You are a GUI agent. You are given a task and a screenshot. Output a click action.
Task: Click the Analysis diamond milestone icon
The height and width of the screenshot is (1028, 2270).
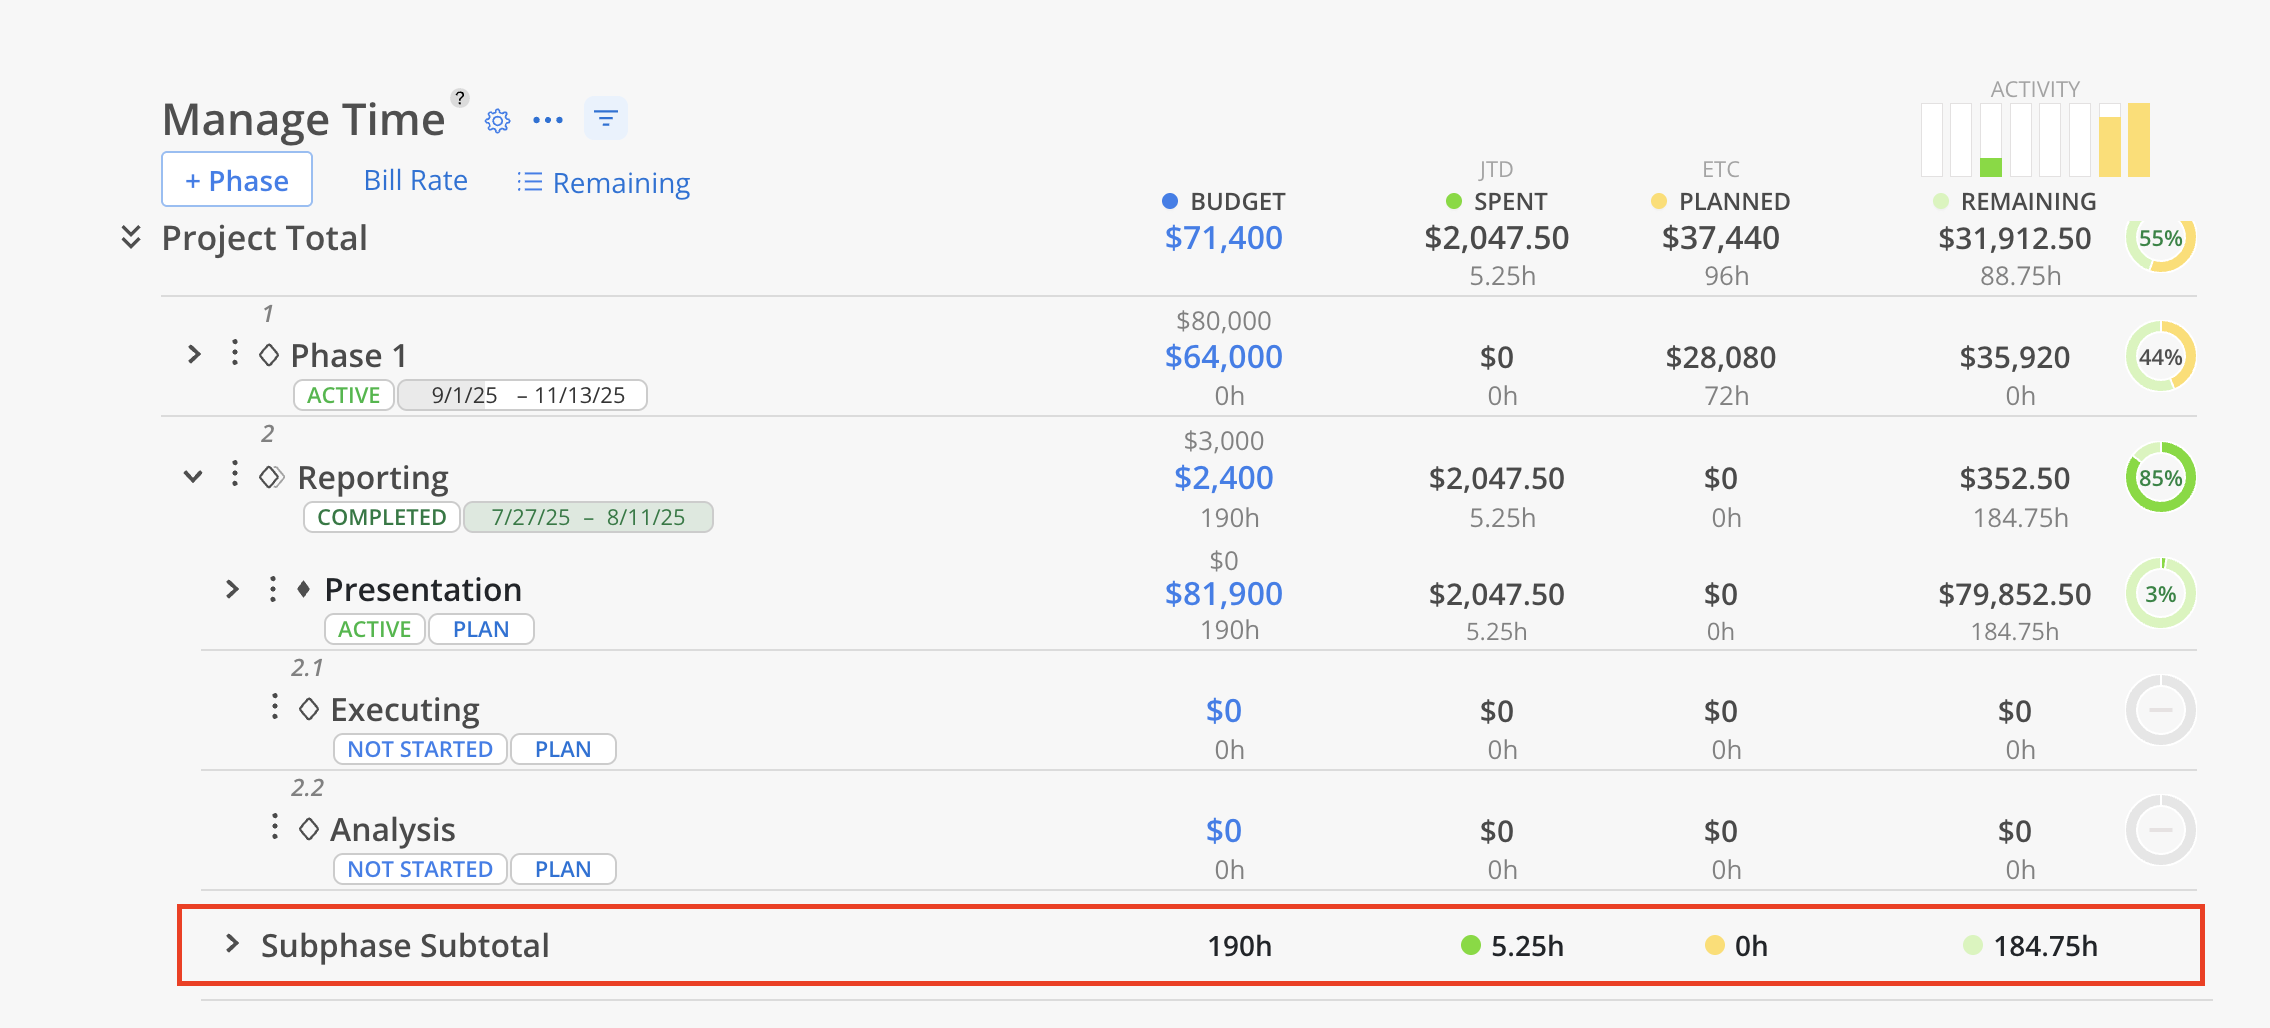point(309,829)
